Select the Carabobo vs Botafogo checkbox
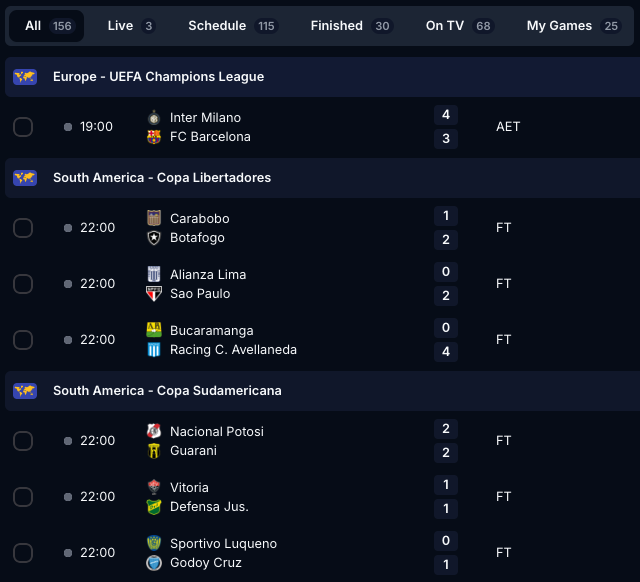 [x=23, y=228]
